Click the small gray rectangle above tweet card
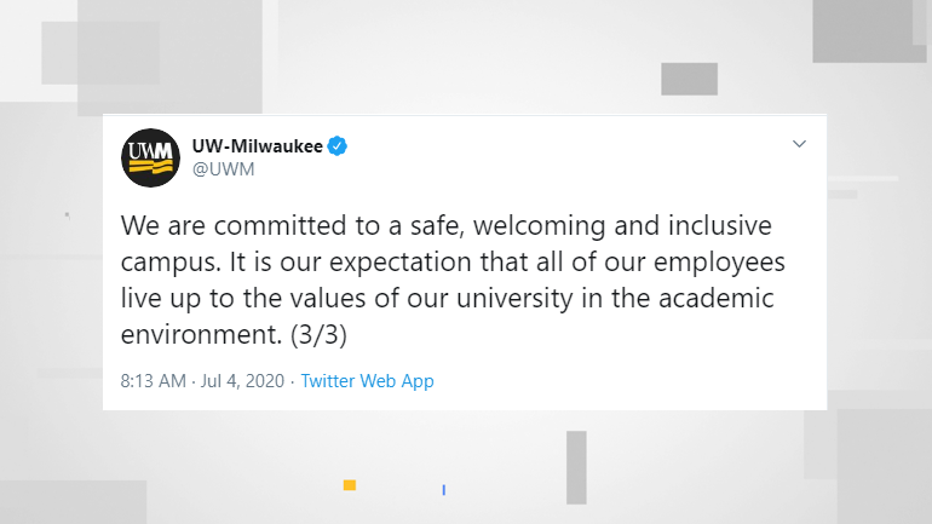 tap(689, 79)
